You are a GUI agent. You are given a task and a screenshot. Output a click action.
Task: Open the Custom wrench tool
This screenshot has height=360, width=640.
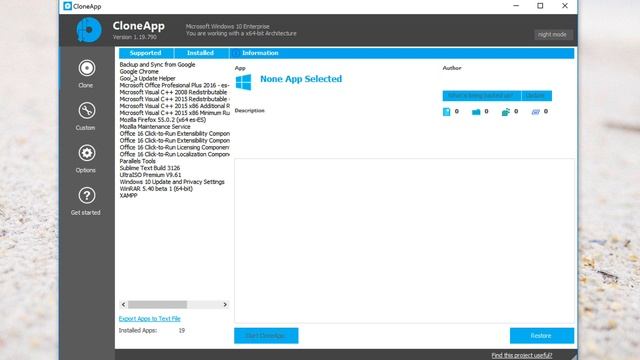[86, 116]
